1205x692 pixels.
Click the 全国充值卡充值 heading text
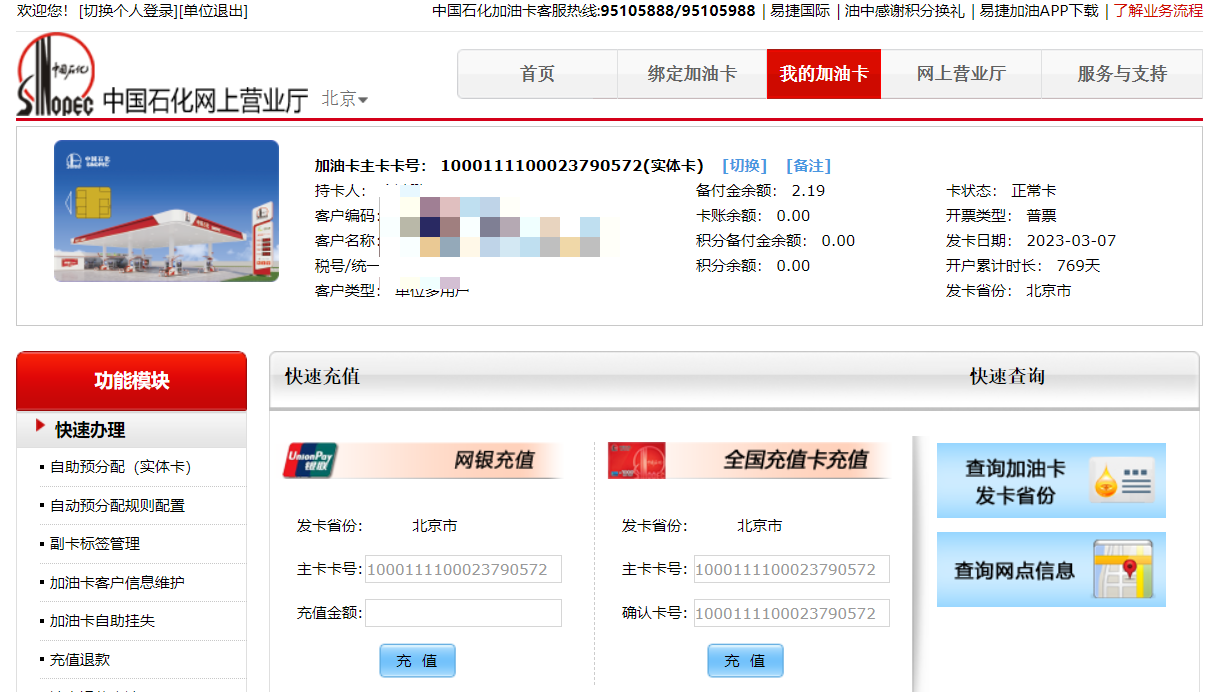tap(796, 461)
